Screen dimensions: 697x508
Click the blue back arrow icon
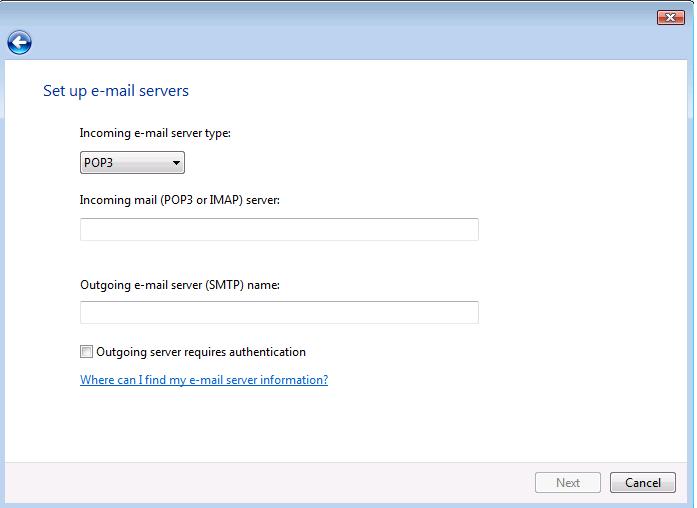(19, 42)
